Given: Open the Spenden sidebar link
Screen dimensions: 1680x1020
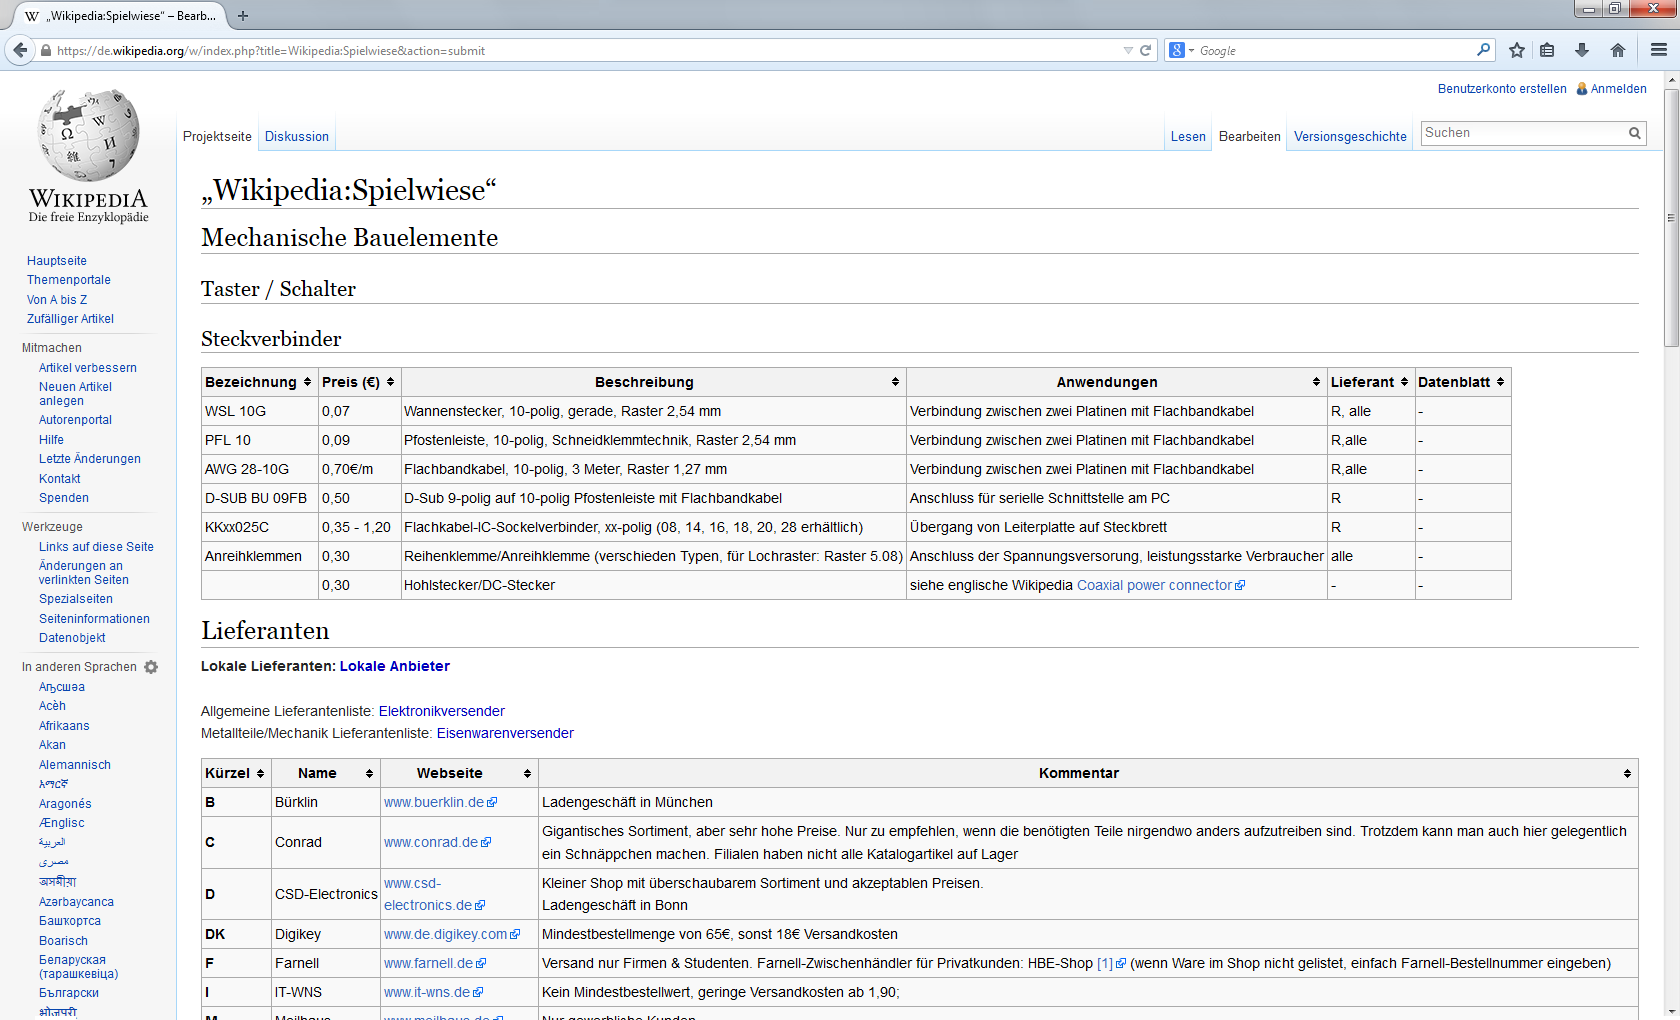Looking at the screenshot, I should [x=64, y=498].
